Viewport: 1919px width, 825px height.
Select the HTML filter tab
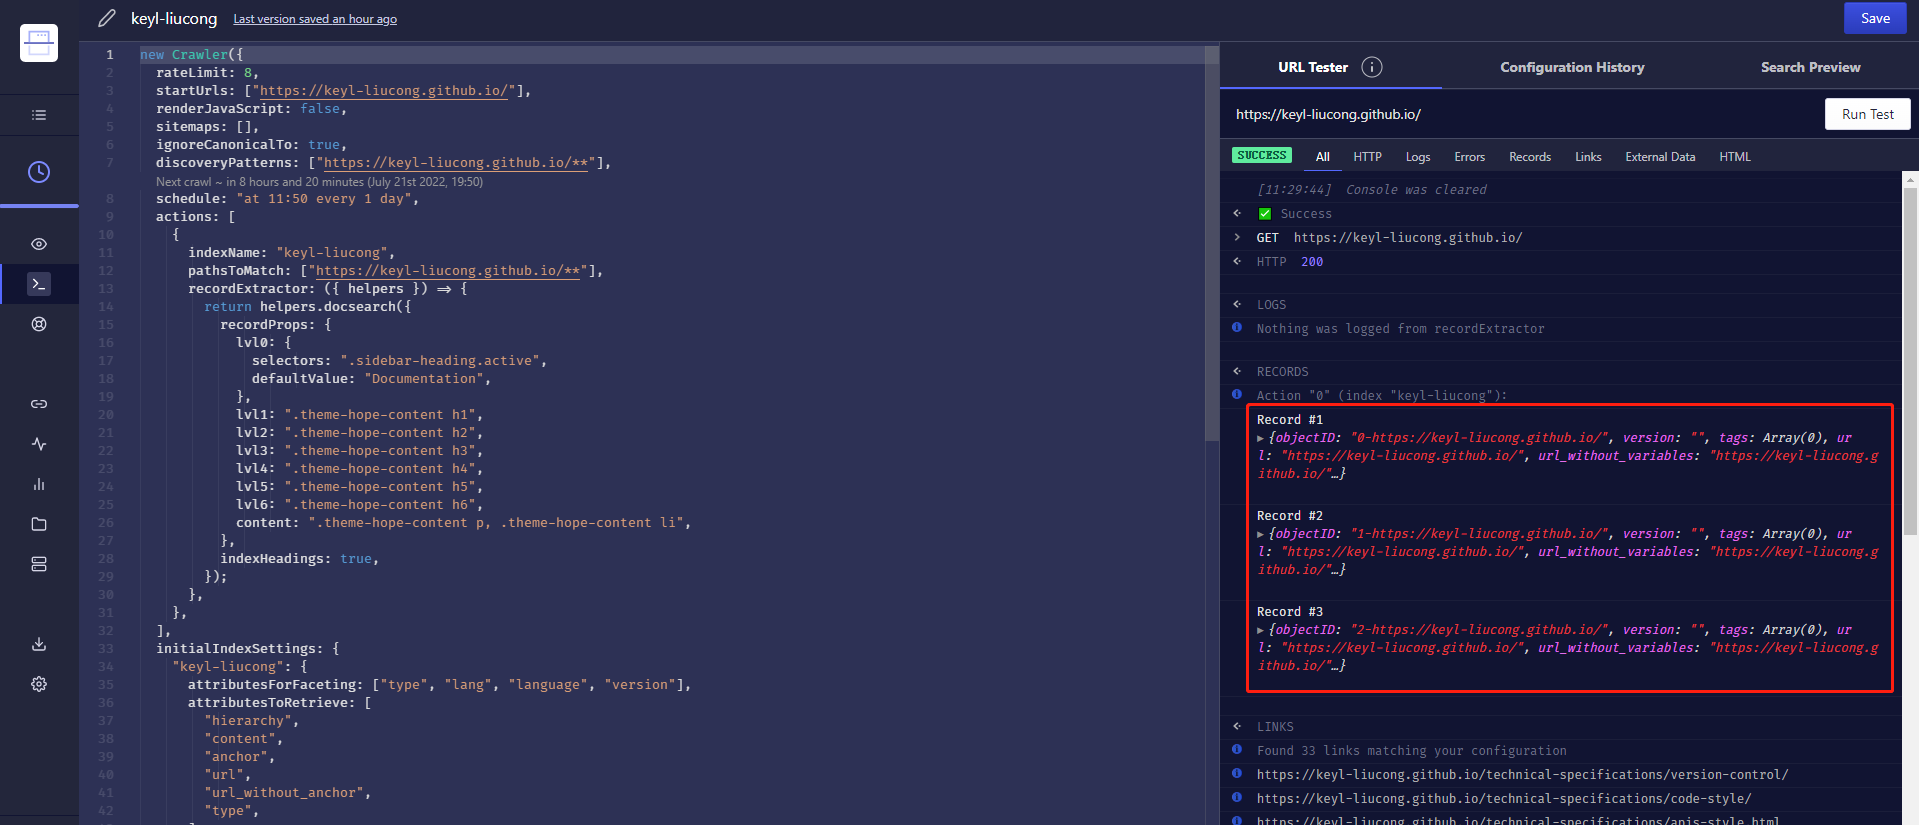coord(1735,157)
